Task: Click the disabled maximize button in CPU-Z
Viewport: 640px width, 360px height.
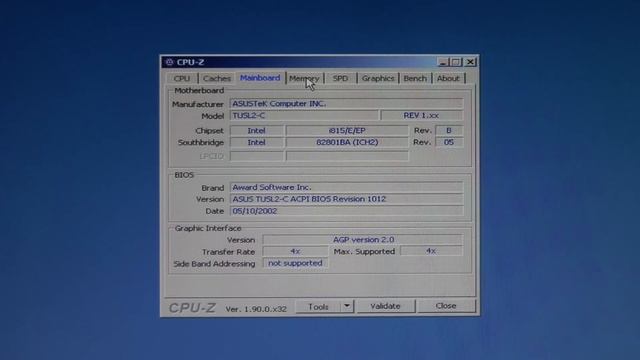Action: pos(456,62)
